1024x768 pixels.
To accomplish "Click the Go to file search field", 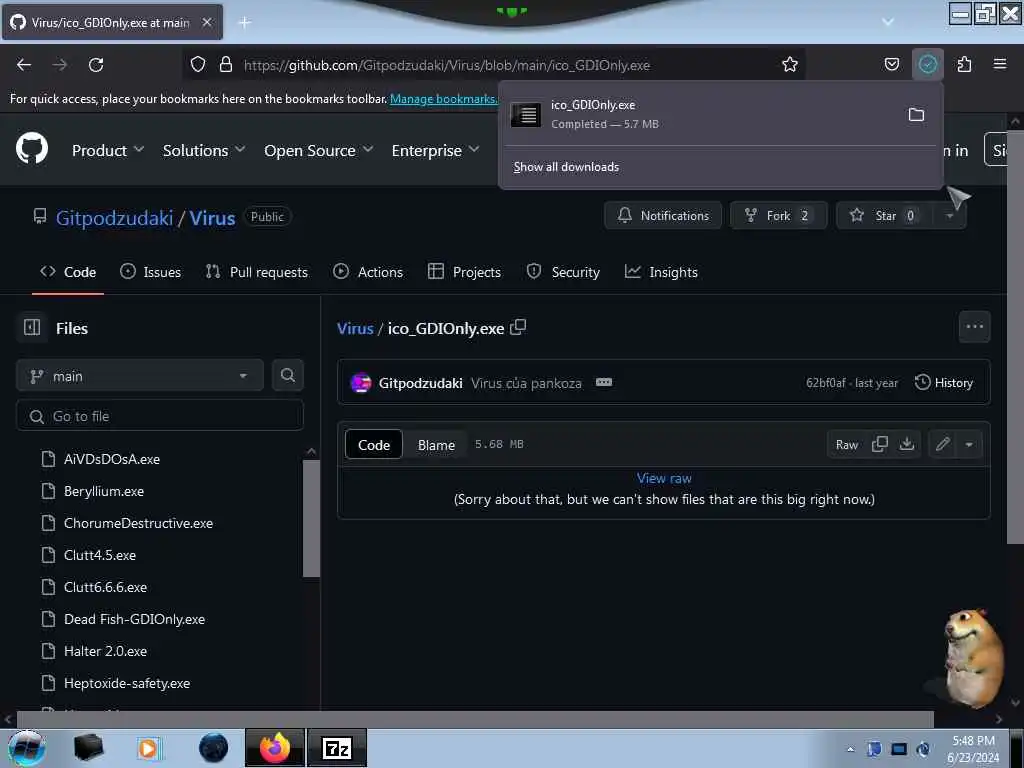I will point(160,416).
